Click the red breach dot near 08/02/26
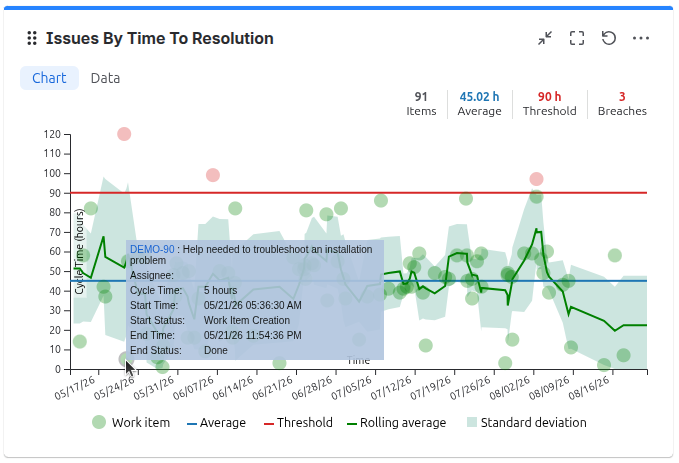 (537, 179)
